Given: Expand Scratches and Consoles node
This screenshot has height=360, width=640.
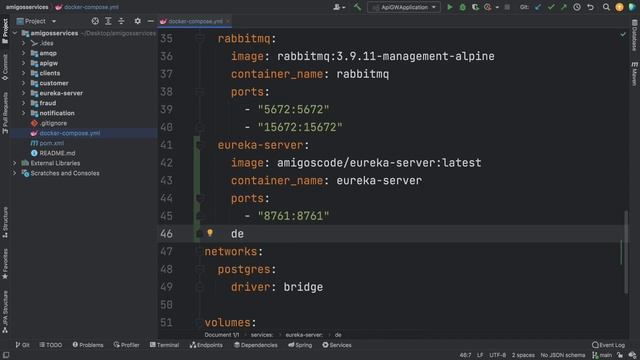Looking at the screenshot, I should coord(15,173).
